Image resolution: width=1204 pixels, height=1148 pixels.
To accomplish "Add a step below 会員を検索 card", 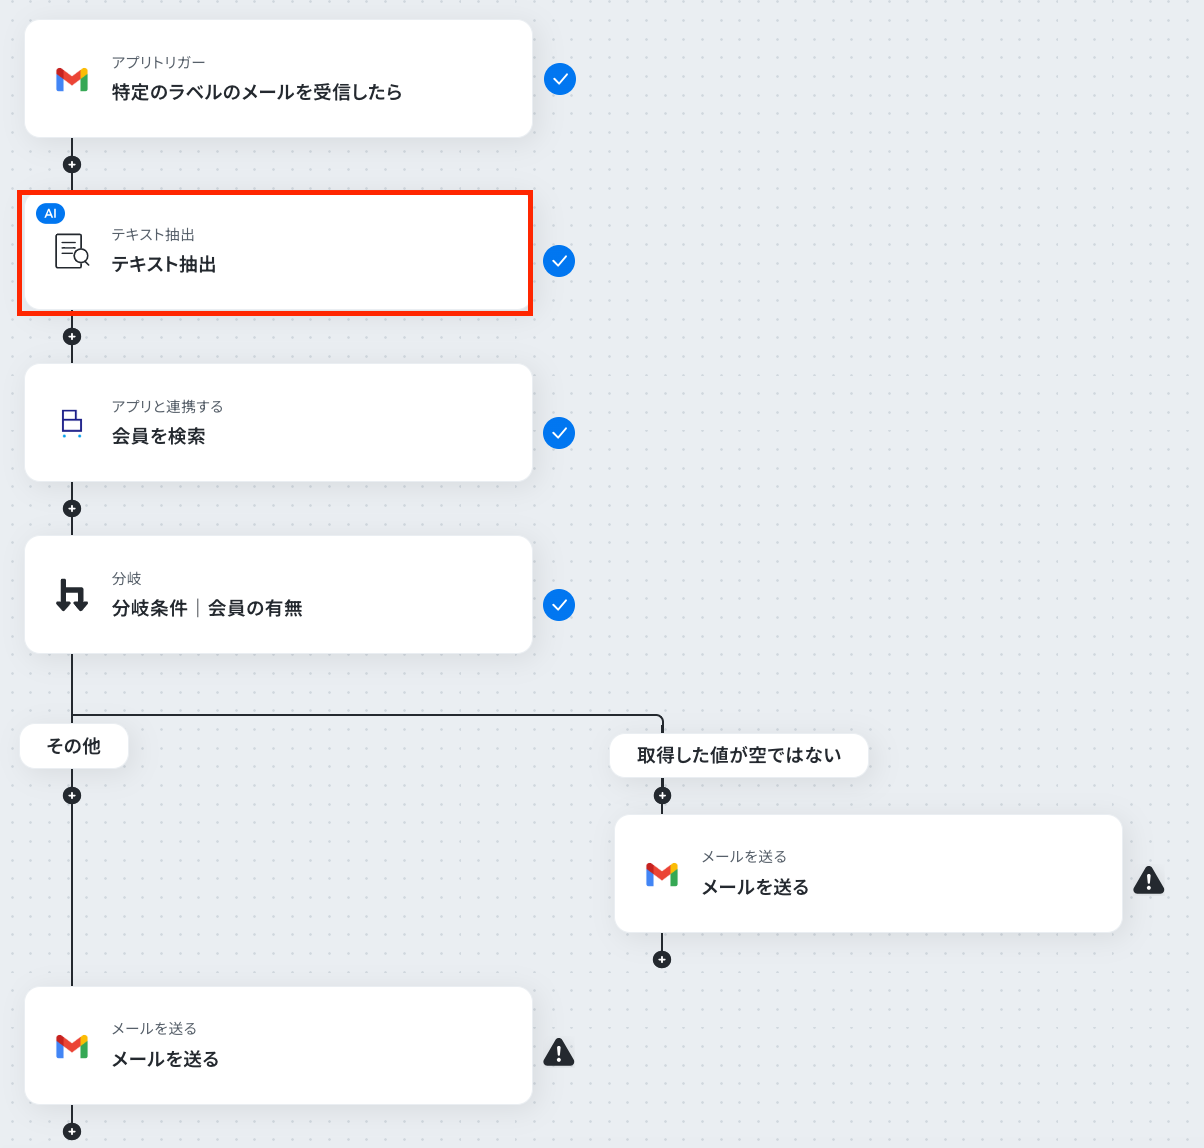I will (x=72, y=508).
